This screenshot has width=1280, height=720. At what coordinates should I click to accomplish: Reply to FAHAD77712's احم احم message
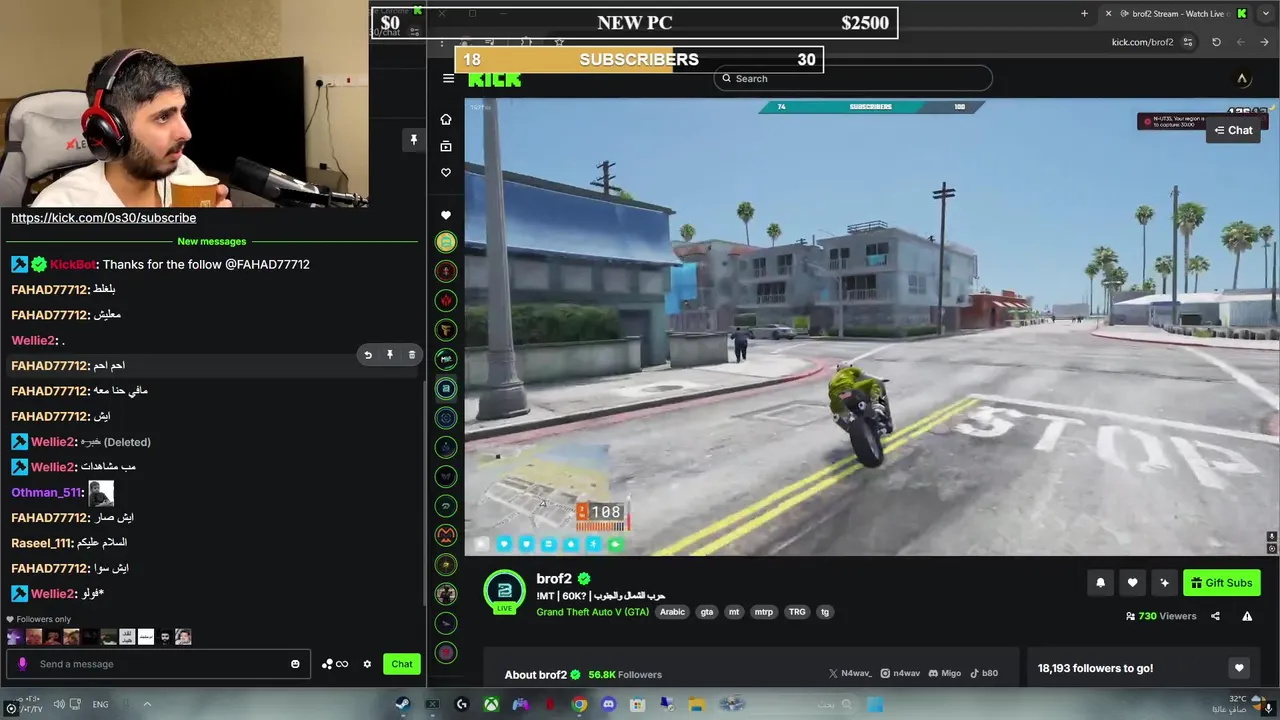[368, 355]
